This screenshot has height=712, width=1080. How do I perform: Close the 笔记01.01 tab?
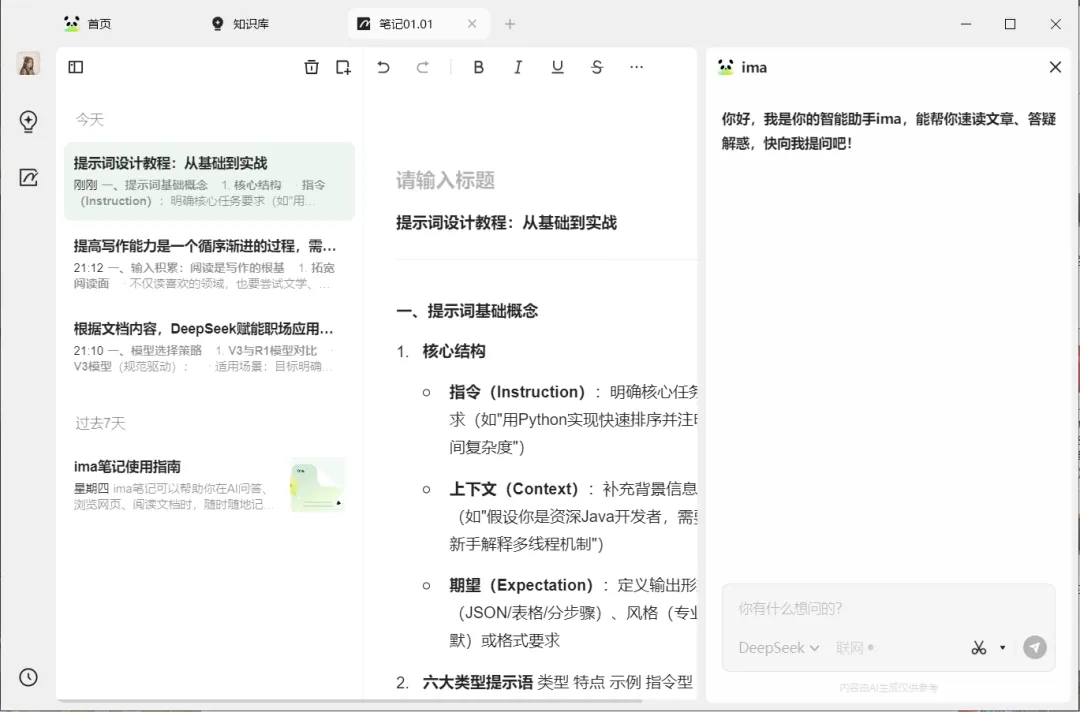click(x=472, y=24)
